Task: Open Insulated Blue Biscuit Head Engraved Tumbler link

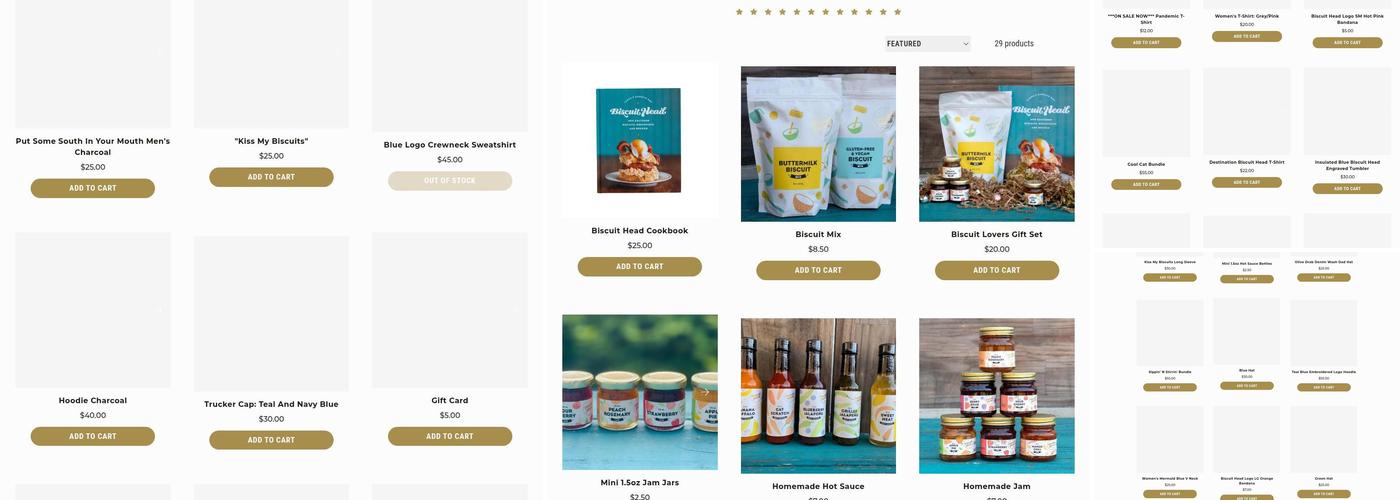Action: point(1347,164)
